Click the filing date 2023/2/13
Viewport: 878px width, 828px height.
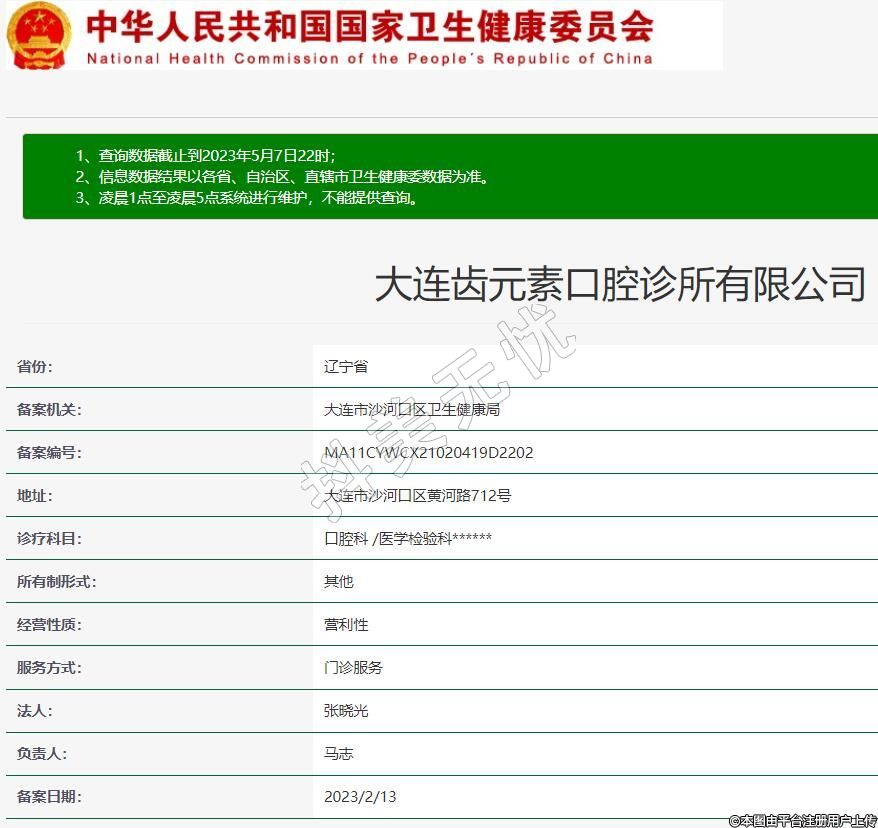(x=360, y=796)
